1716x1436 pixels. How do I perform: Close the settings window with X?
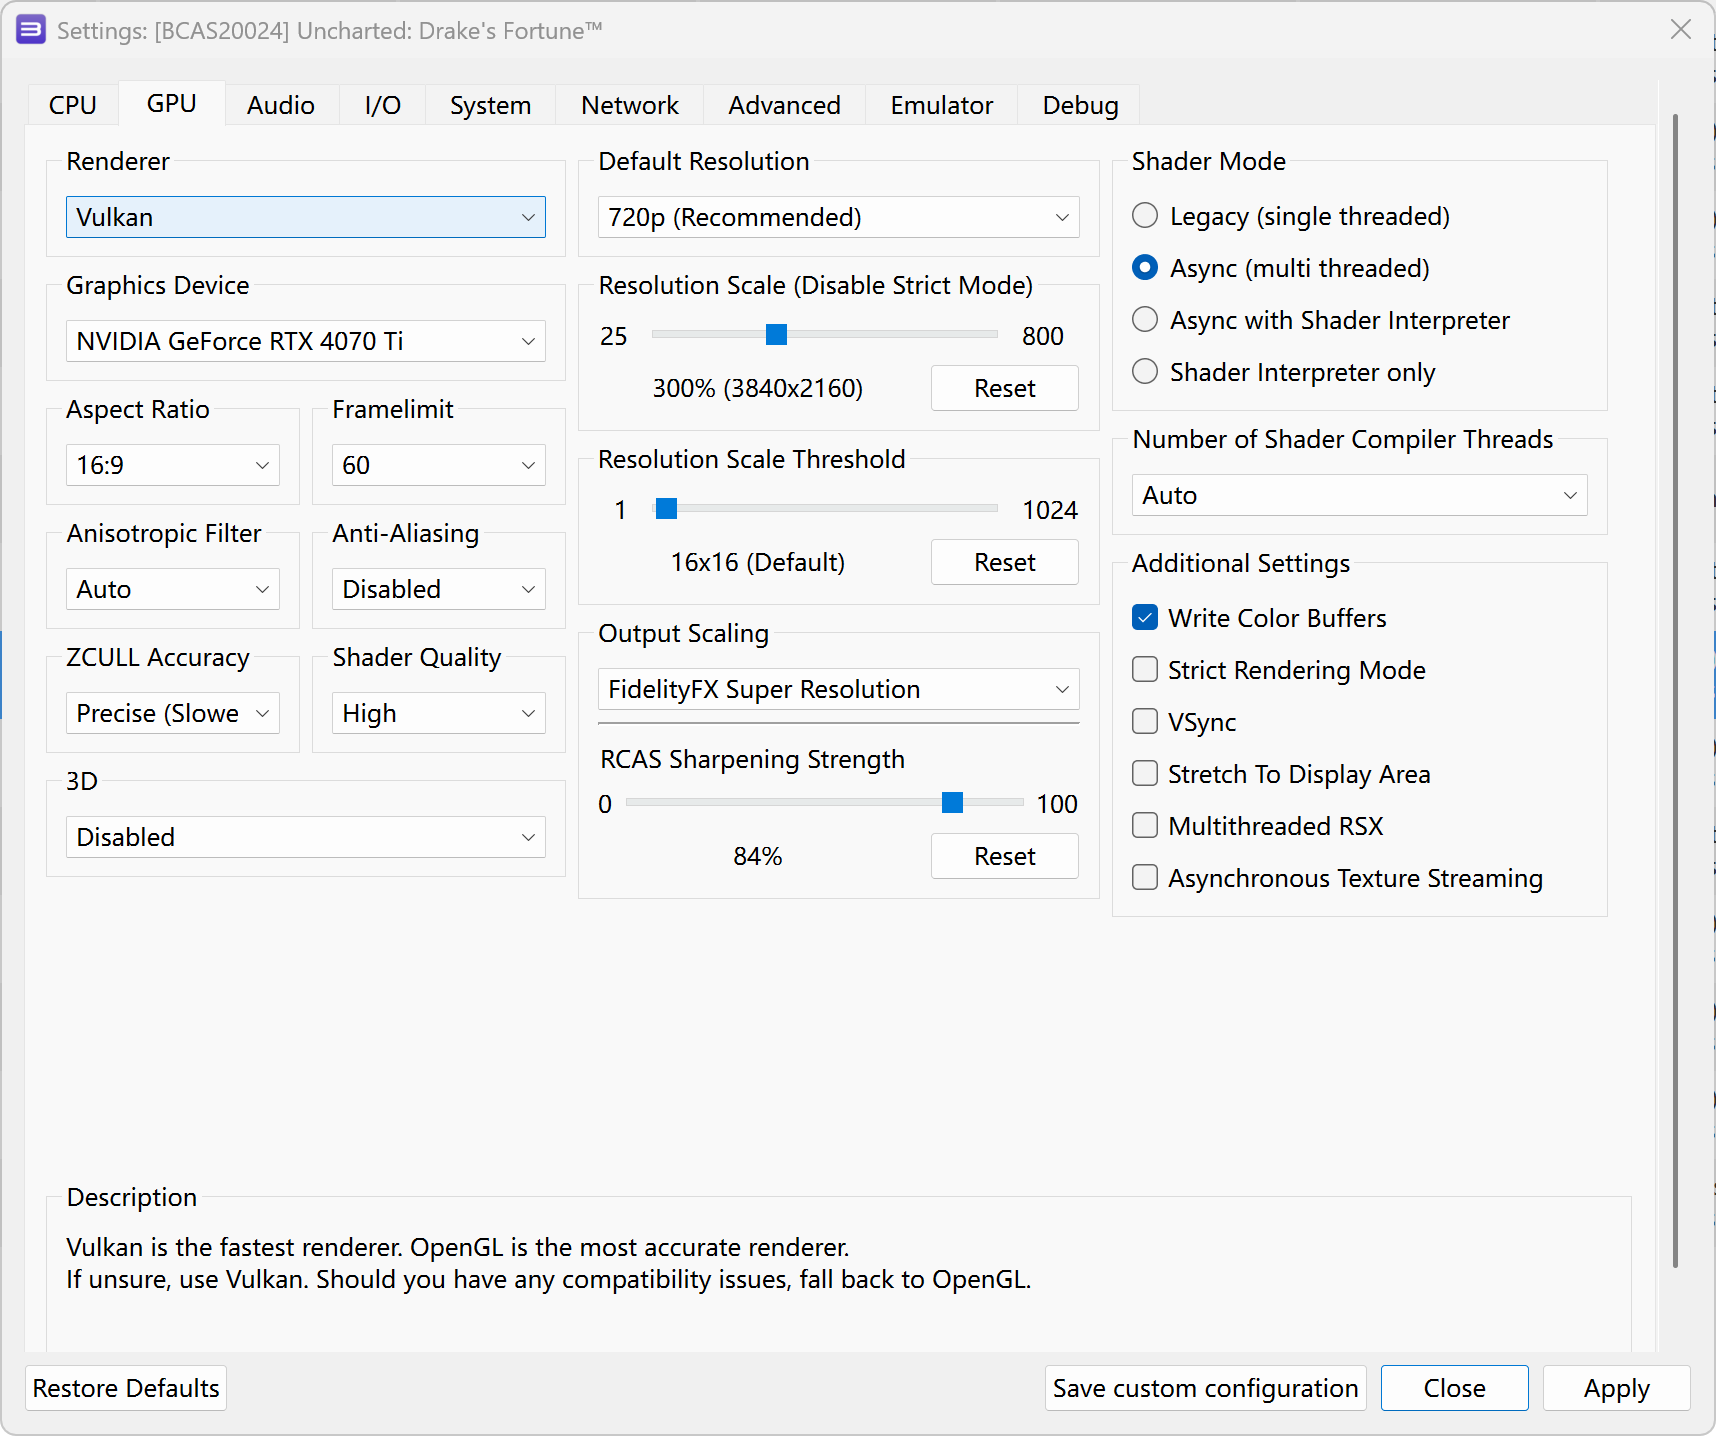tap(1681, 30)
